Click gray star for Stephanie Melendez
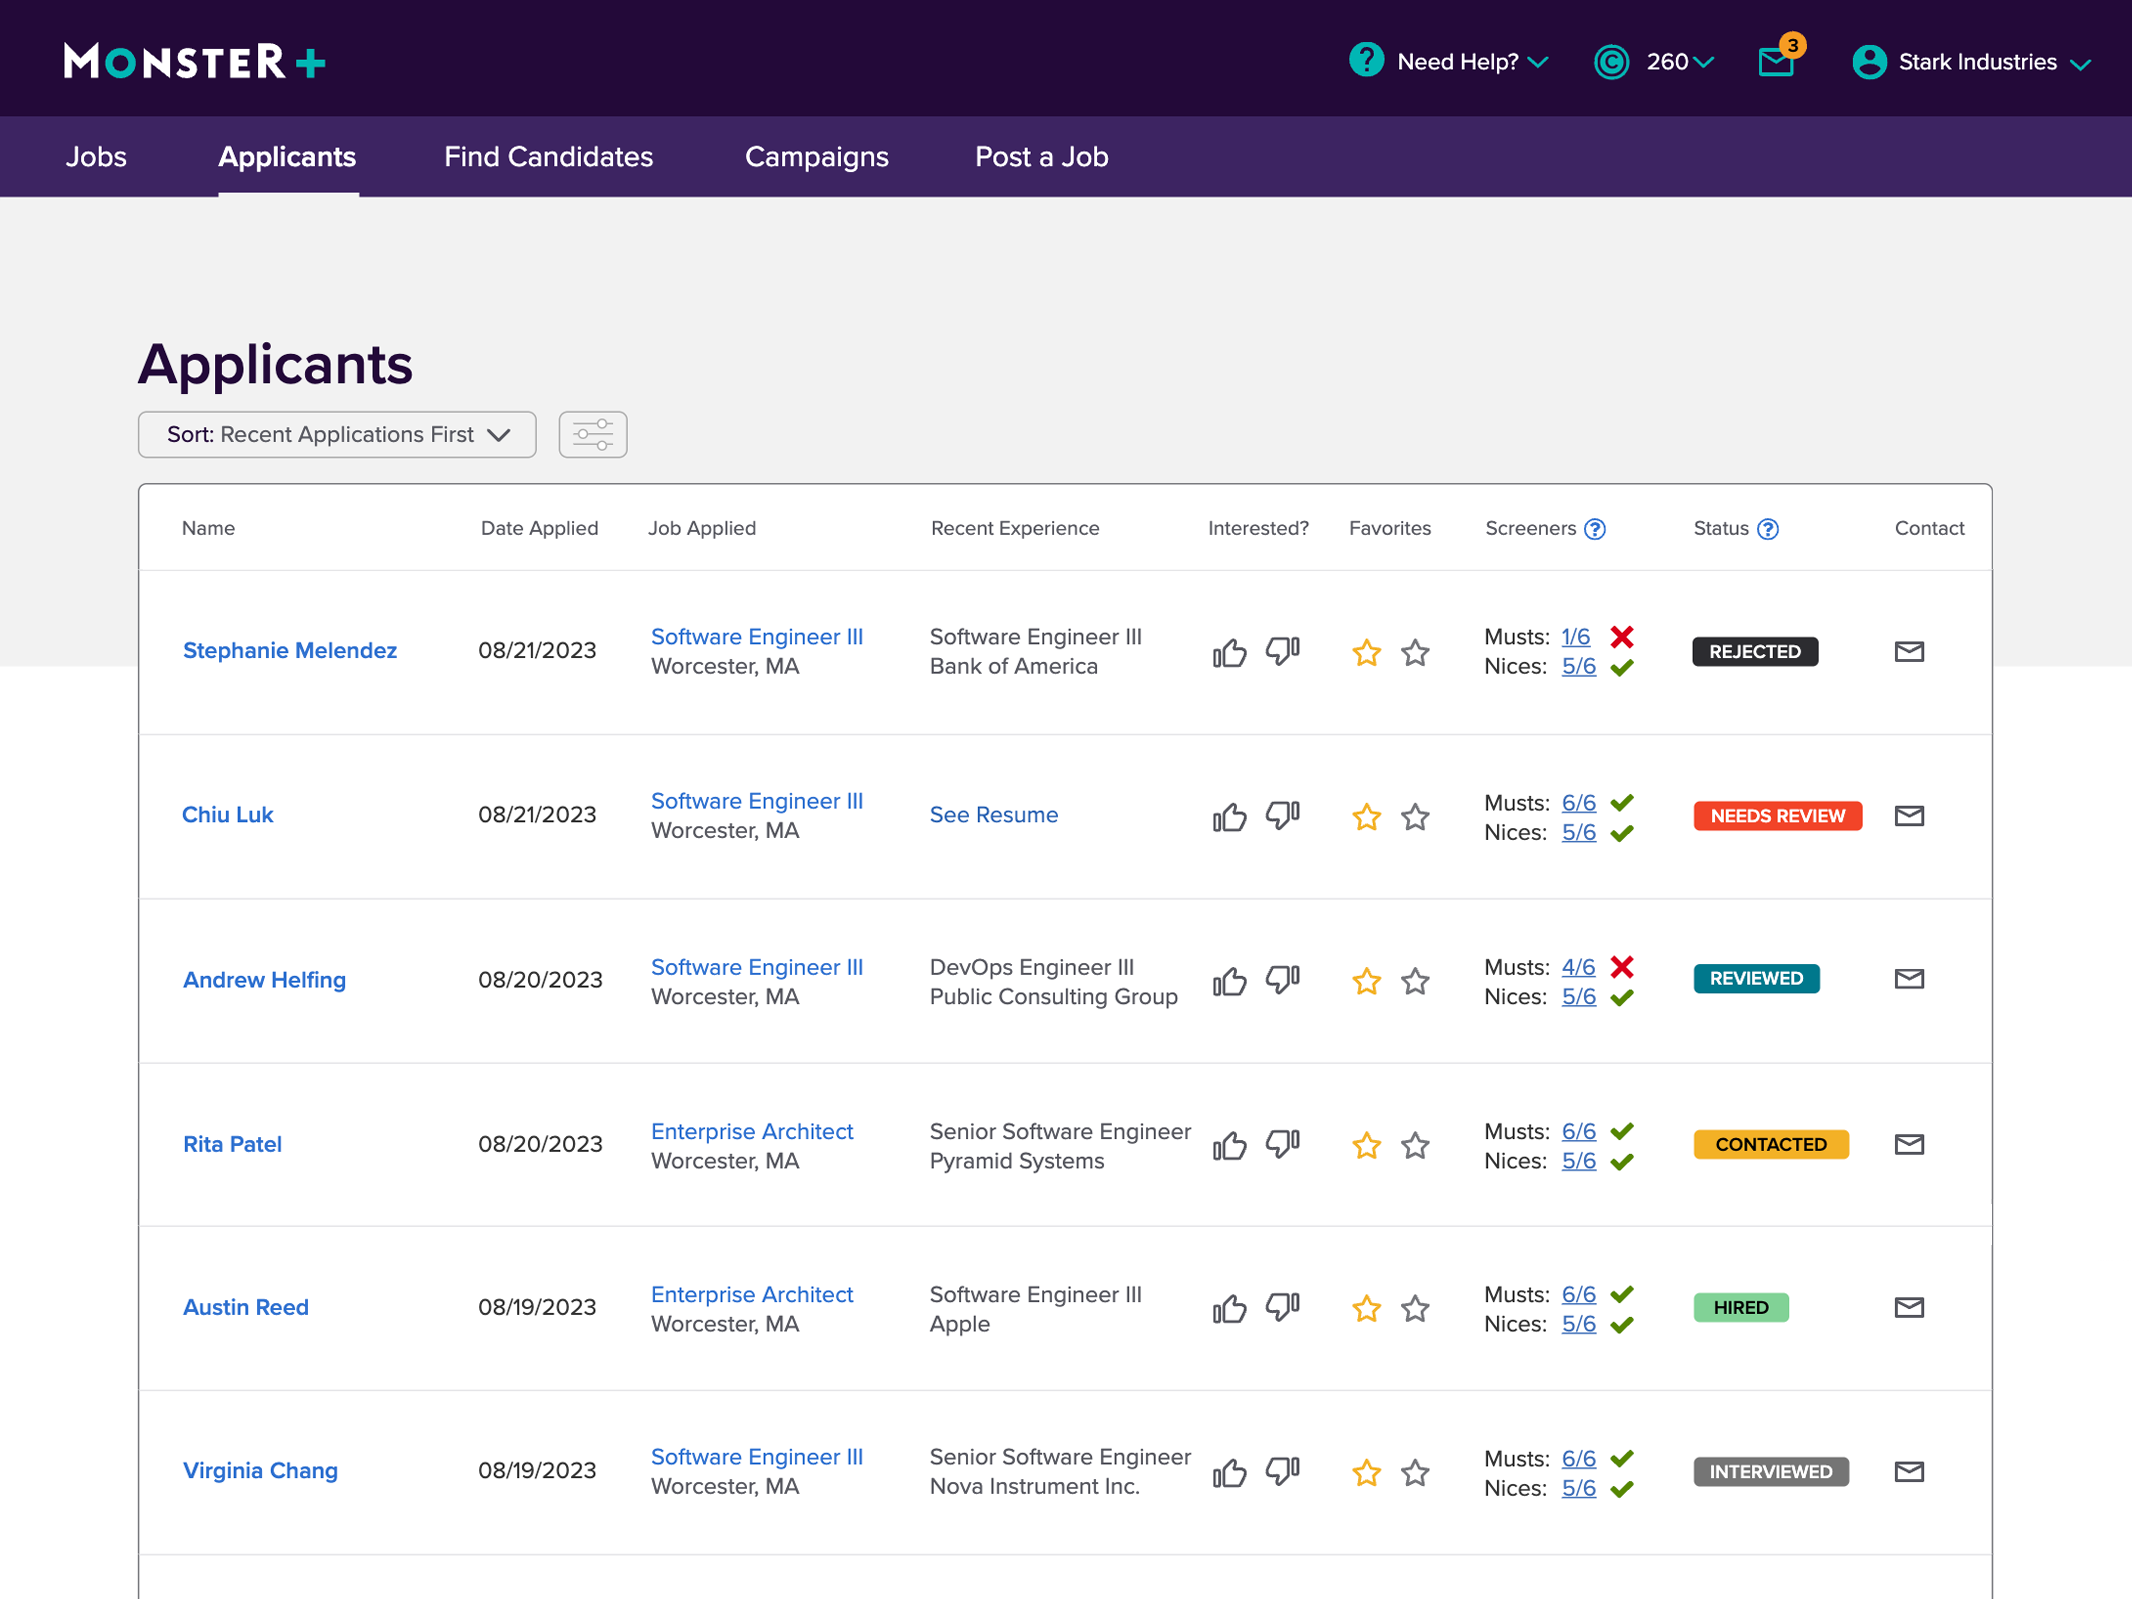Viewport: 2132px width, 1599px height. pyautogui.click(x=1415, y=653)
